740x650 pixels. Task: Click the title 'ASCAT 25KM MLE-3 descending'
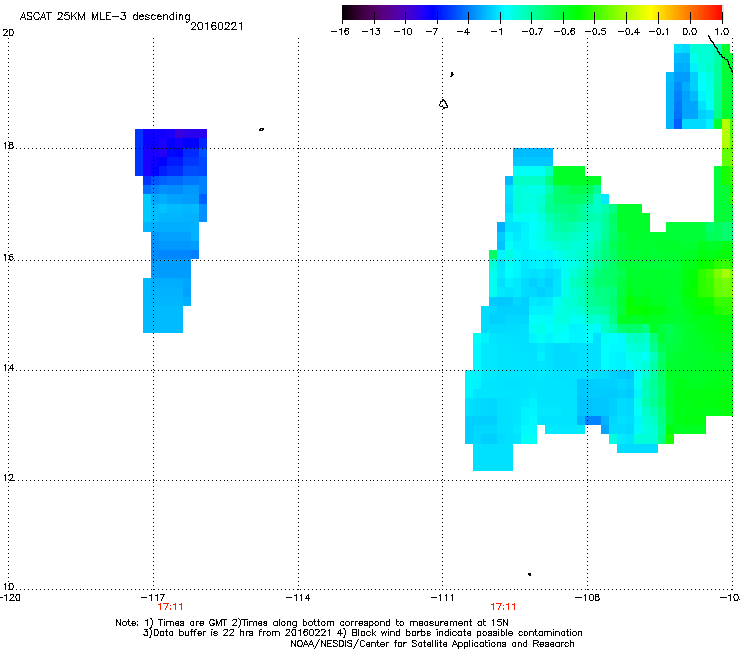click(x=105, y=16)
